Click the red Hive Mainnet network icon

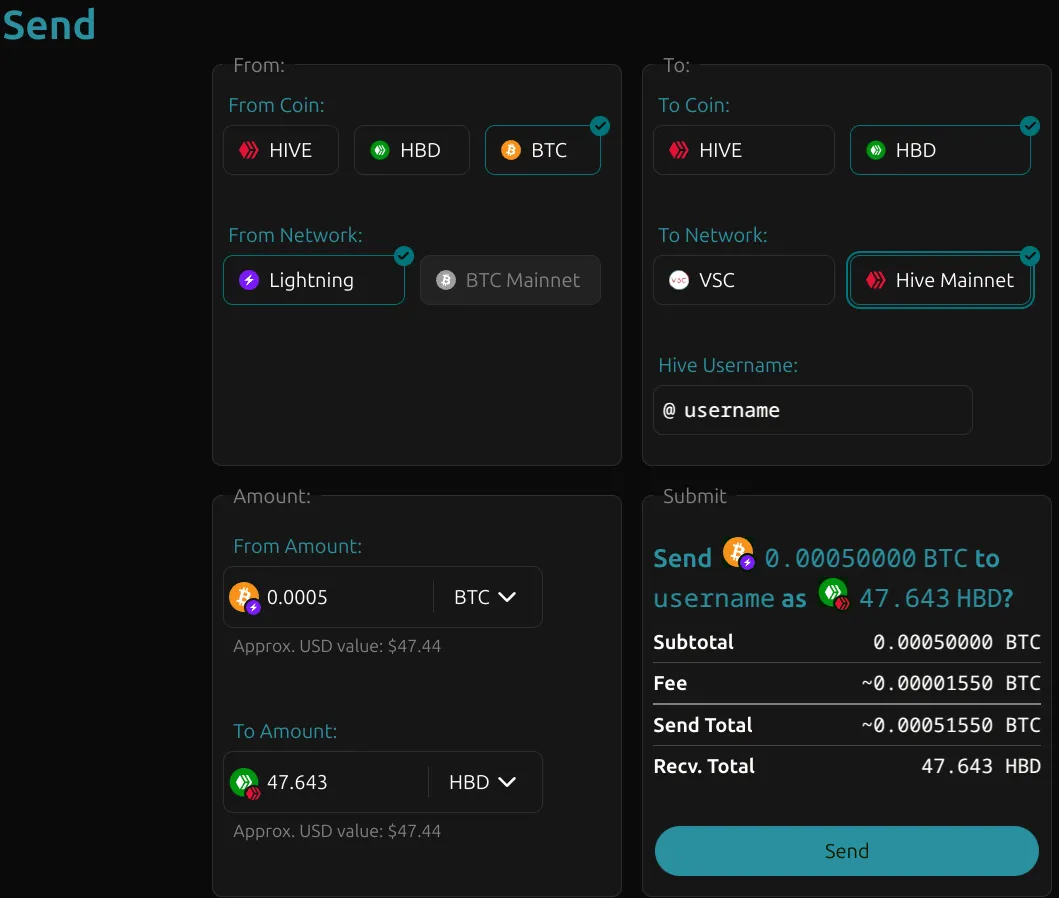pos(876,280)
